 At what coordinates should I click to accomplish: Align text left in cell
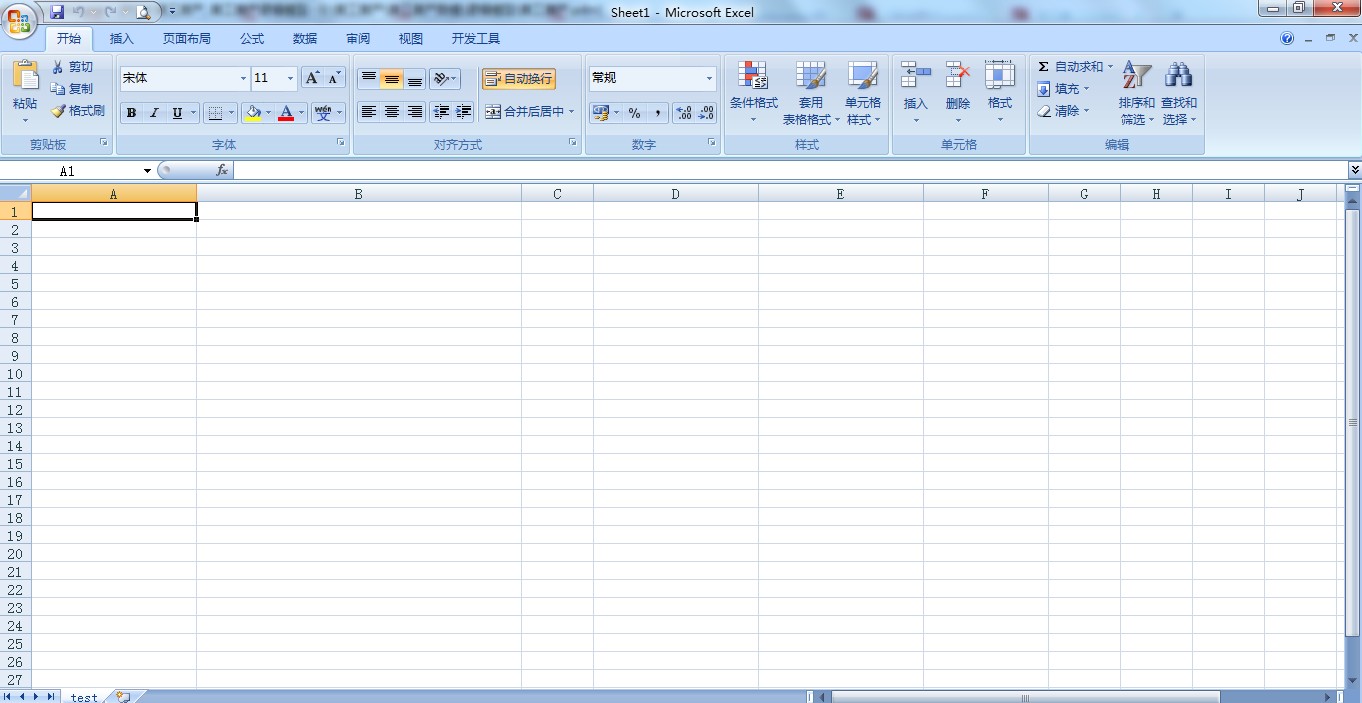point(369,112)
